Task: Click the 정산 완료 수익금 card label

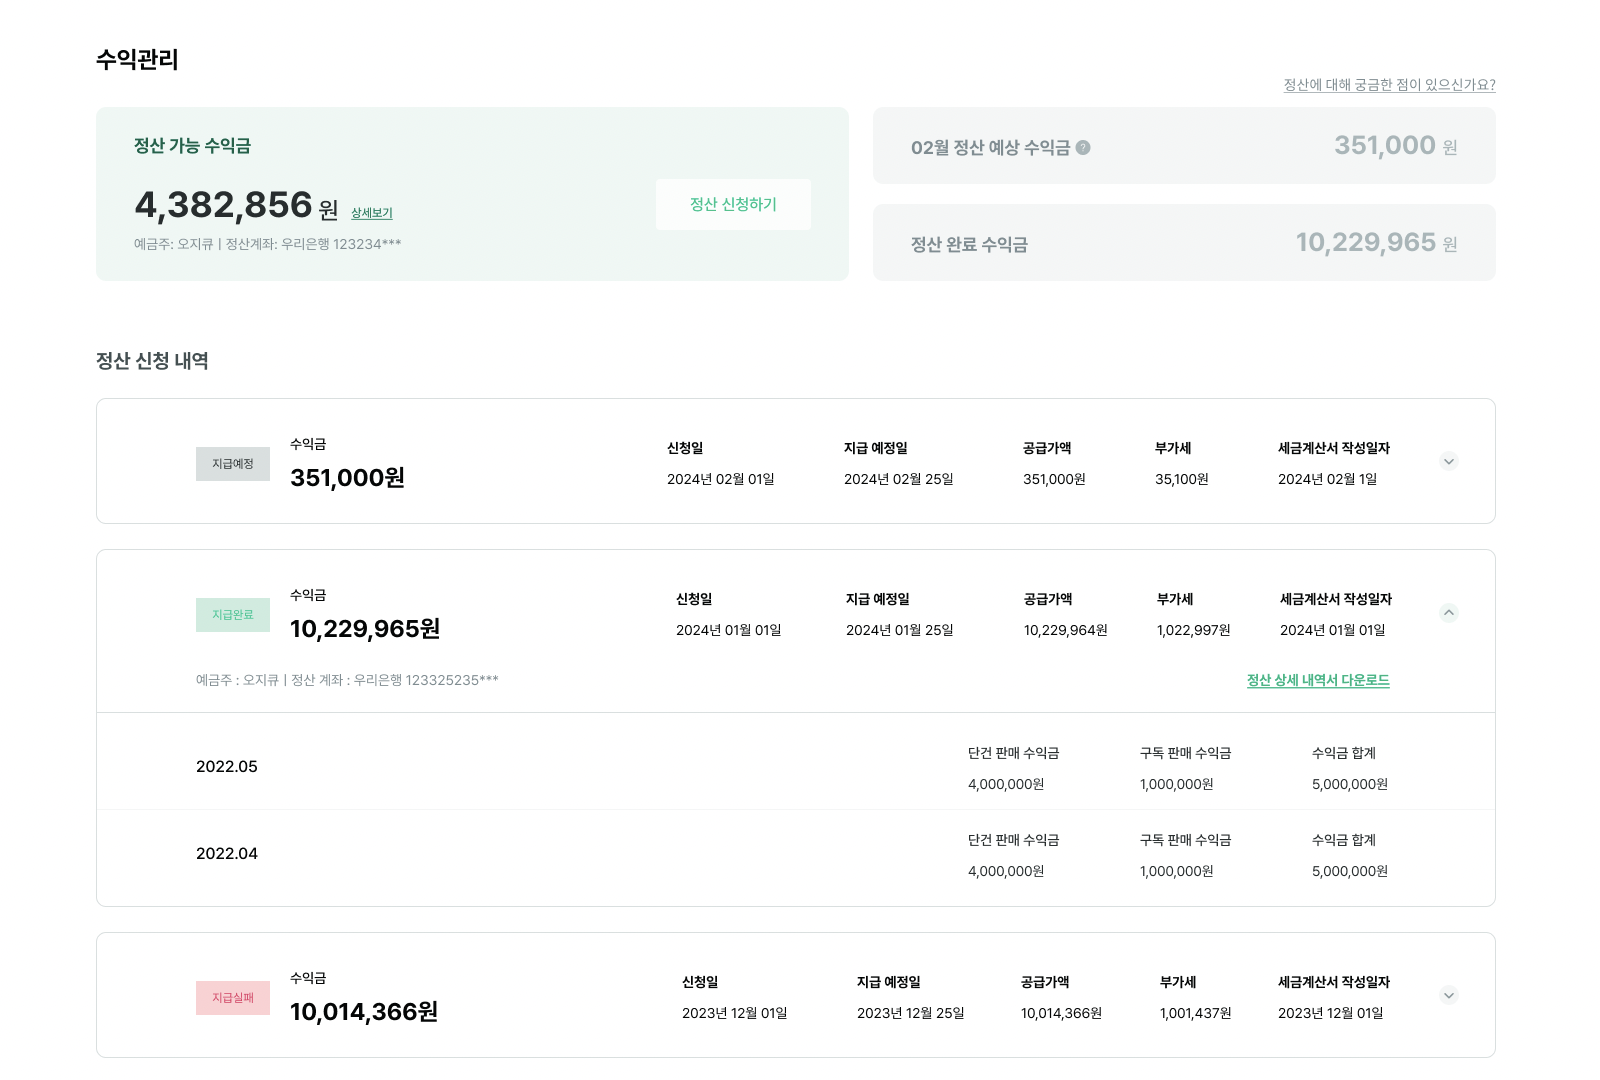Action: click(969, 245)
